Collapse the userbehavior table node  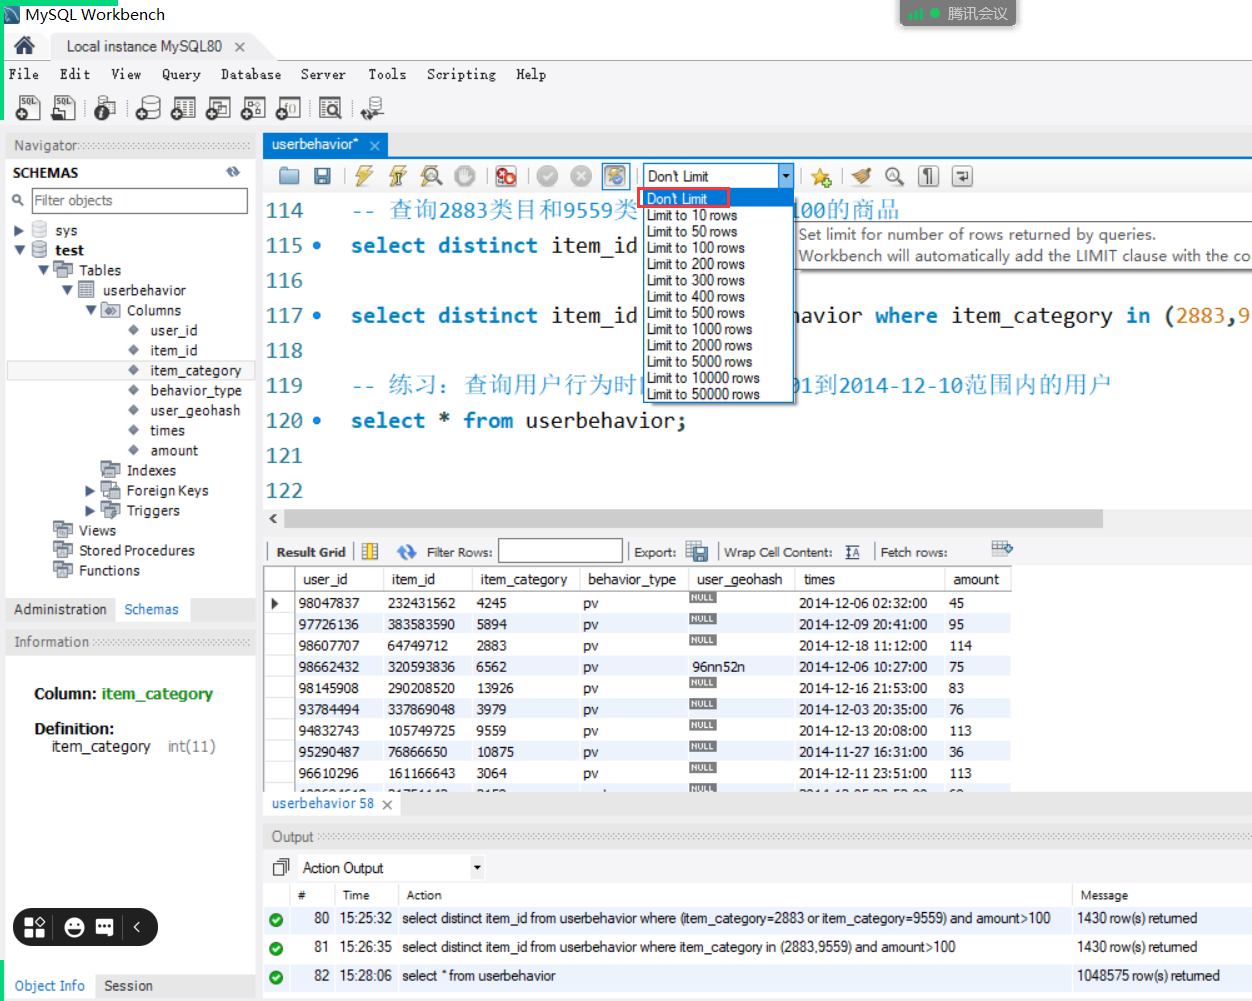tap(67, 290)
